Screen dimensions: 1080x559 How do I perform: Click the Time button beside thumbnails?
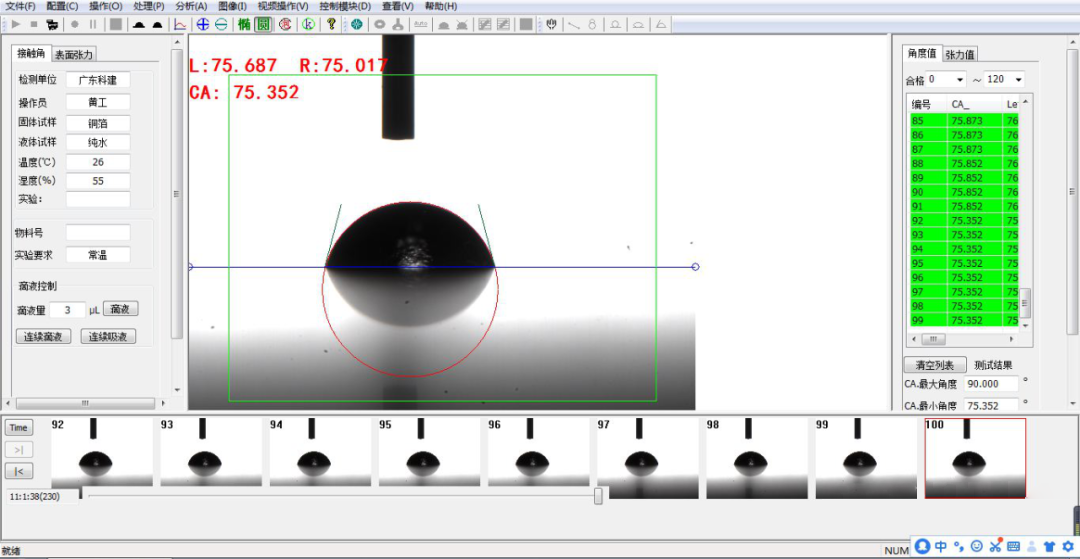19,428
